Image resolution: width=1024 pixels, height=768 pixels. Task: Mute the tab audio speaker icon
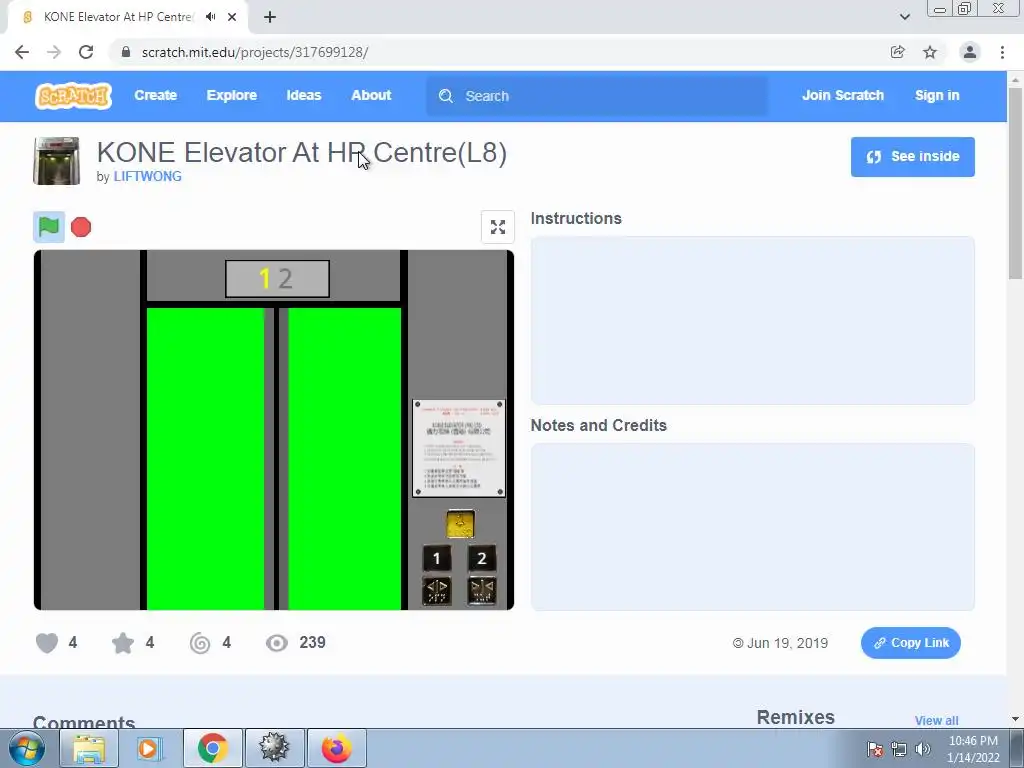pos(210,17)
